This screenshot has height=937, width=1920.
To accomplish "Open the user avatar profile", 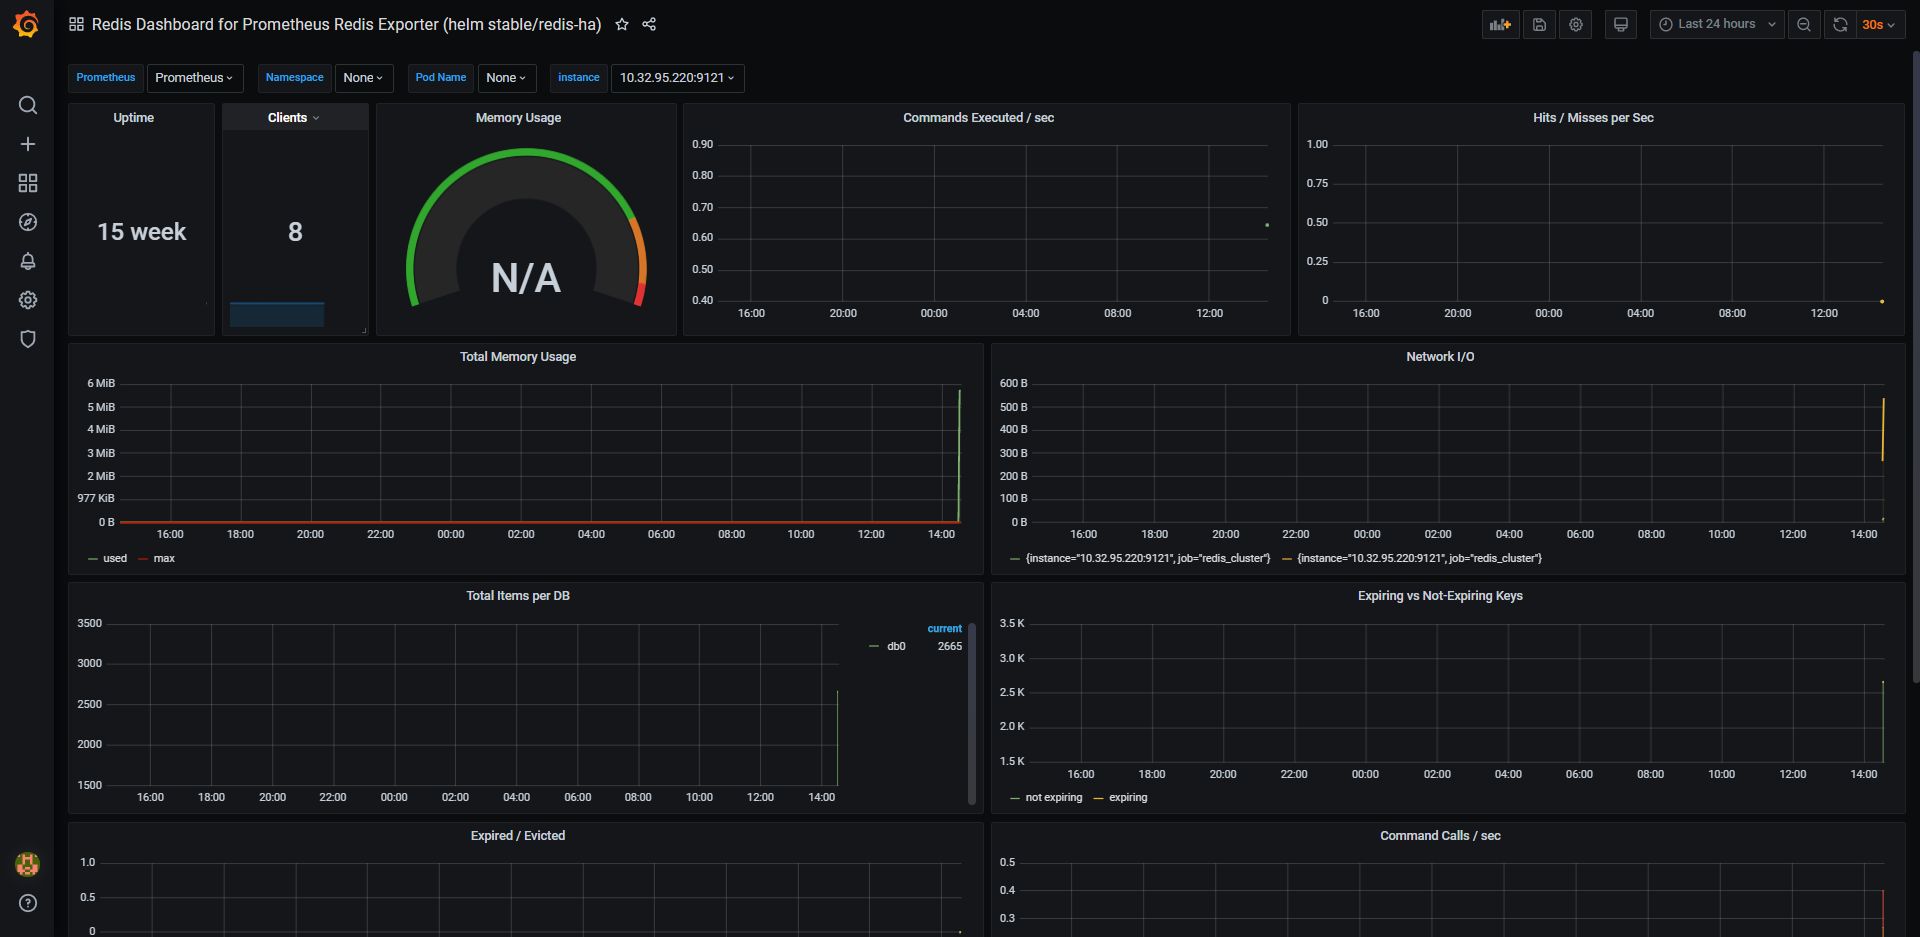I will (28, 864).
